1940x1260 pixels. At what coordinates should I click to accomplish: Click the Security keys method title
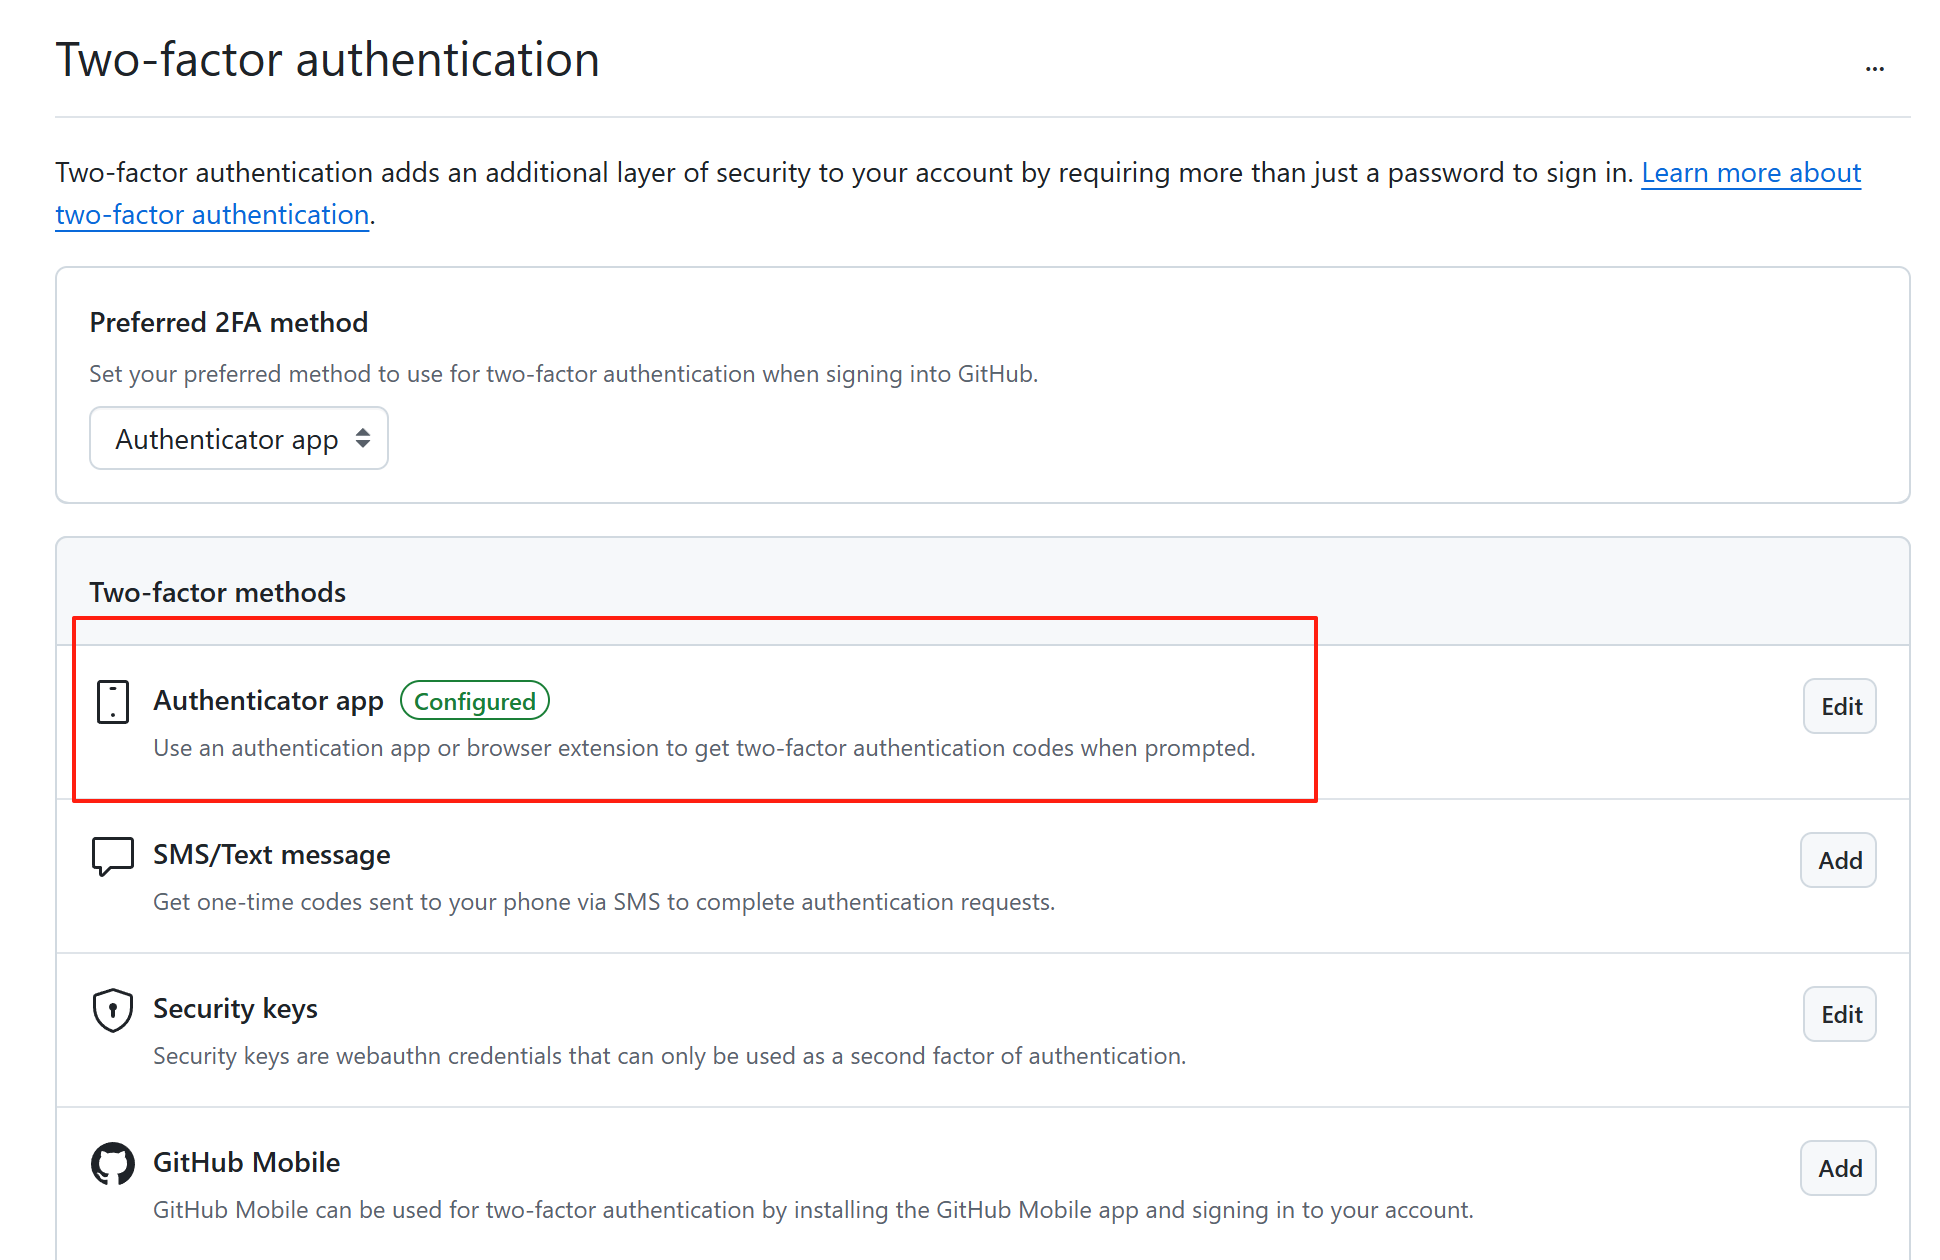coord(235,1008)
